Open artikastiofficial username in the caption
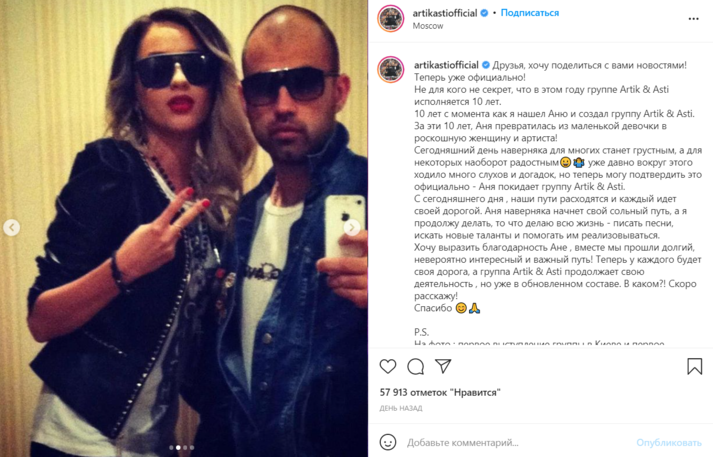The image size is (713, 457). tap(446, 65)
